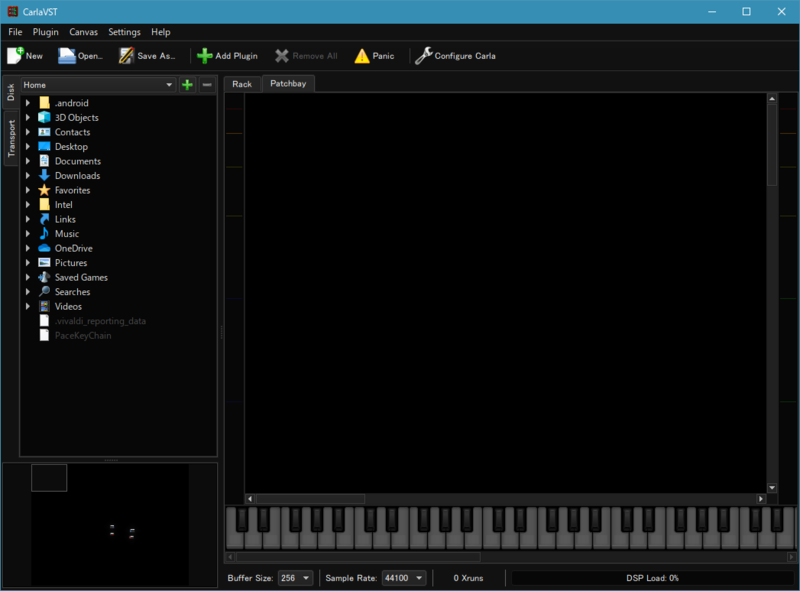Image resolution: width=800 pixels, height=591 pixels.
Task: Remove disk location with minus button
Action: pyautogui.click(x=207, y=85)
